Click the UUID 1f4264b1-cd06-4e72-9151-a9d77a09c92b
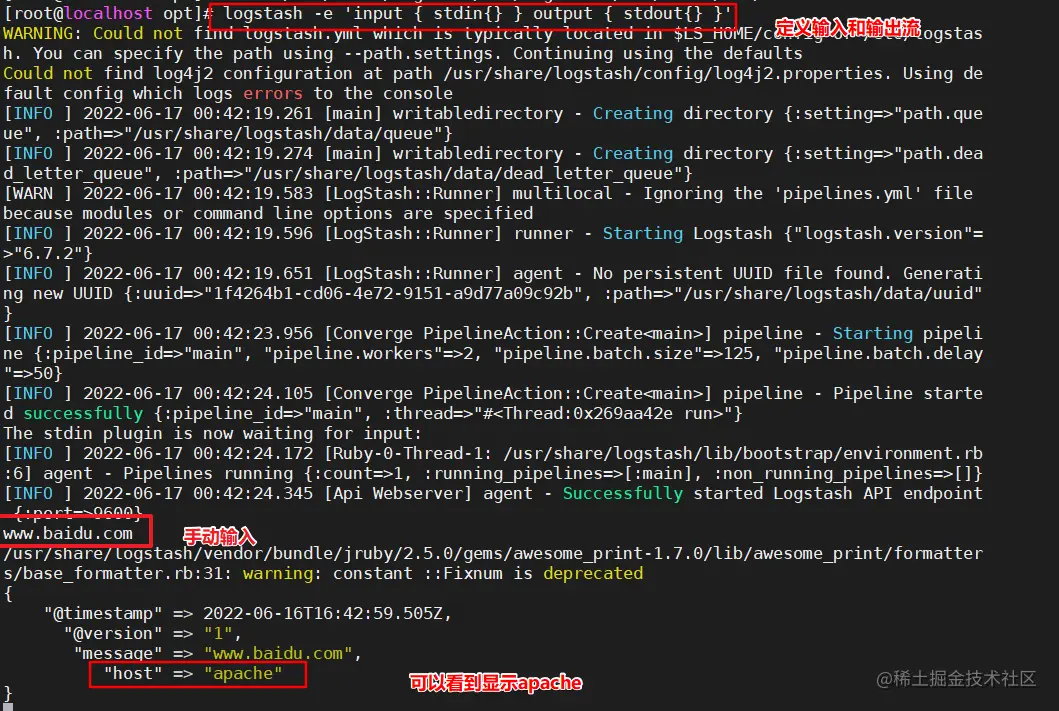Image resolution: width=1059 pixels, height=711 pixels. [393, 293]
